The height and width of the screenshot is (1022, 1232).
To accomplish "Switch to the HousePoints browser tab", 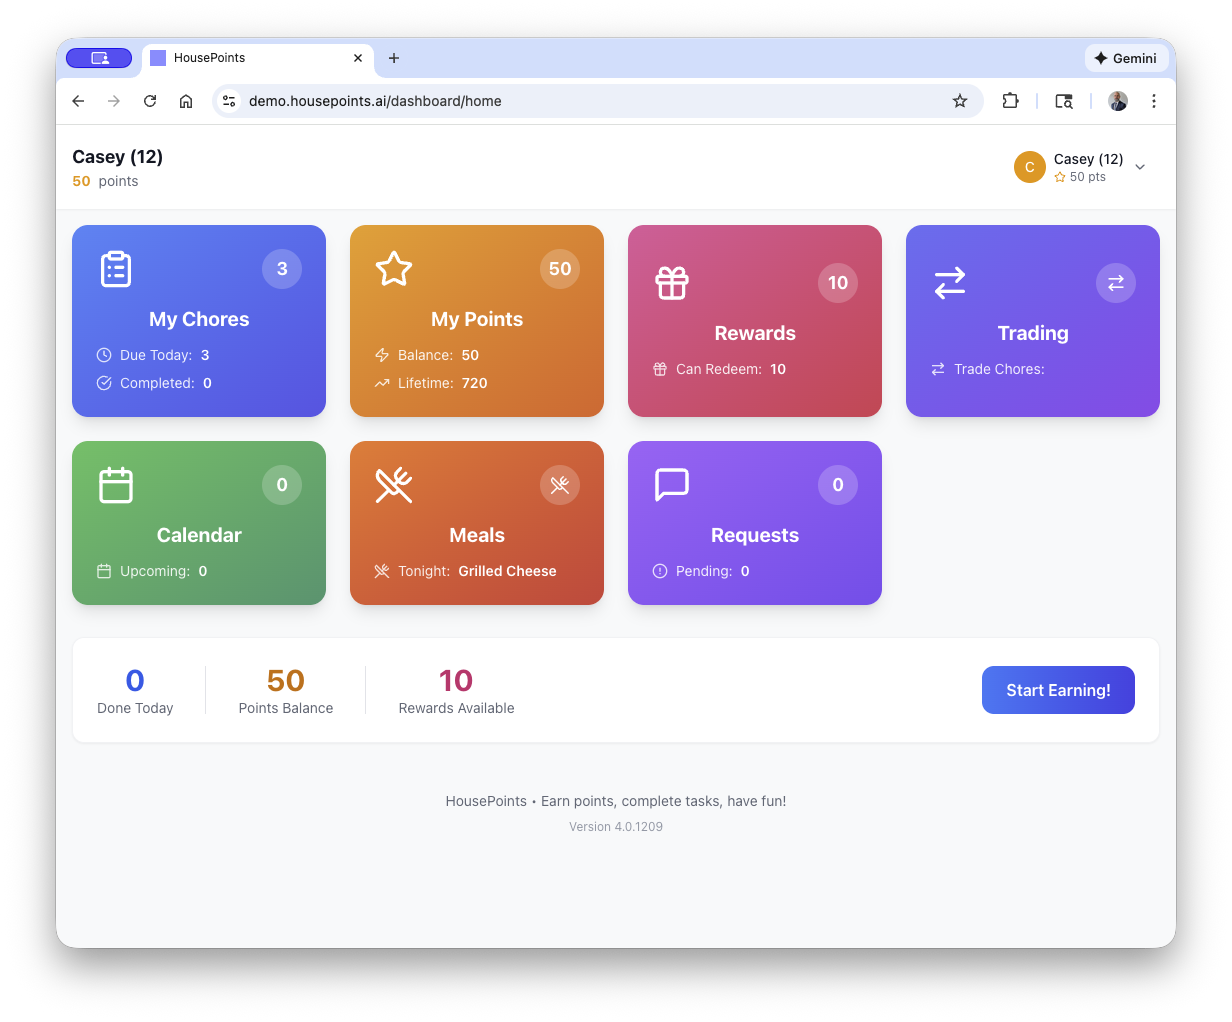I will click(x=258, y=58).
